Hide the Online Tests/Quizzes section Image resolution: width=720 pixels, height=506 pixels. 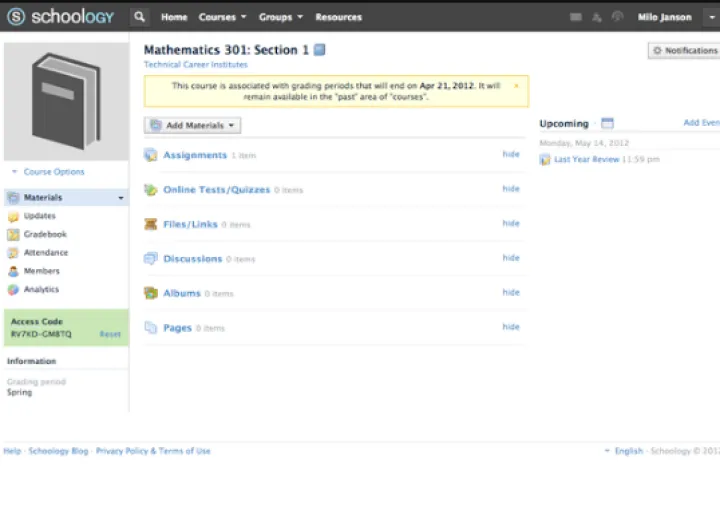[511, 189]
